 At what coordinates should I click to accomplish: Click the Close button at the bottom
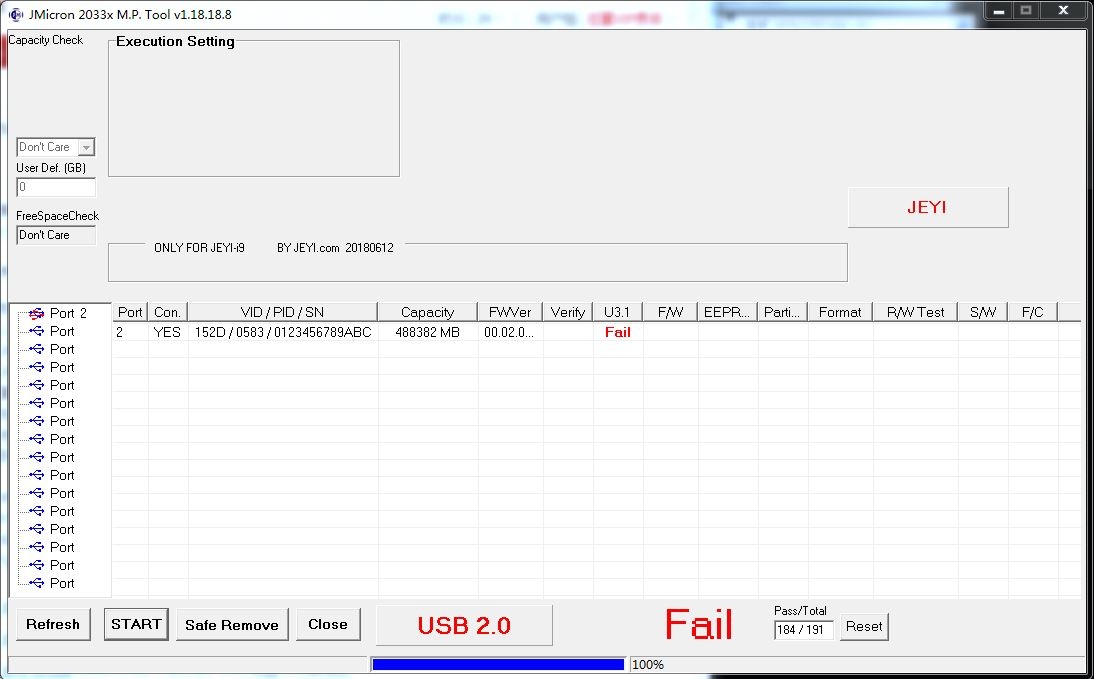(x=328, y=624)
